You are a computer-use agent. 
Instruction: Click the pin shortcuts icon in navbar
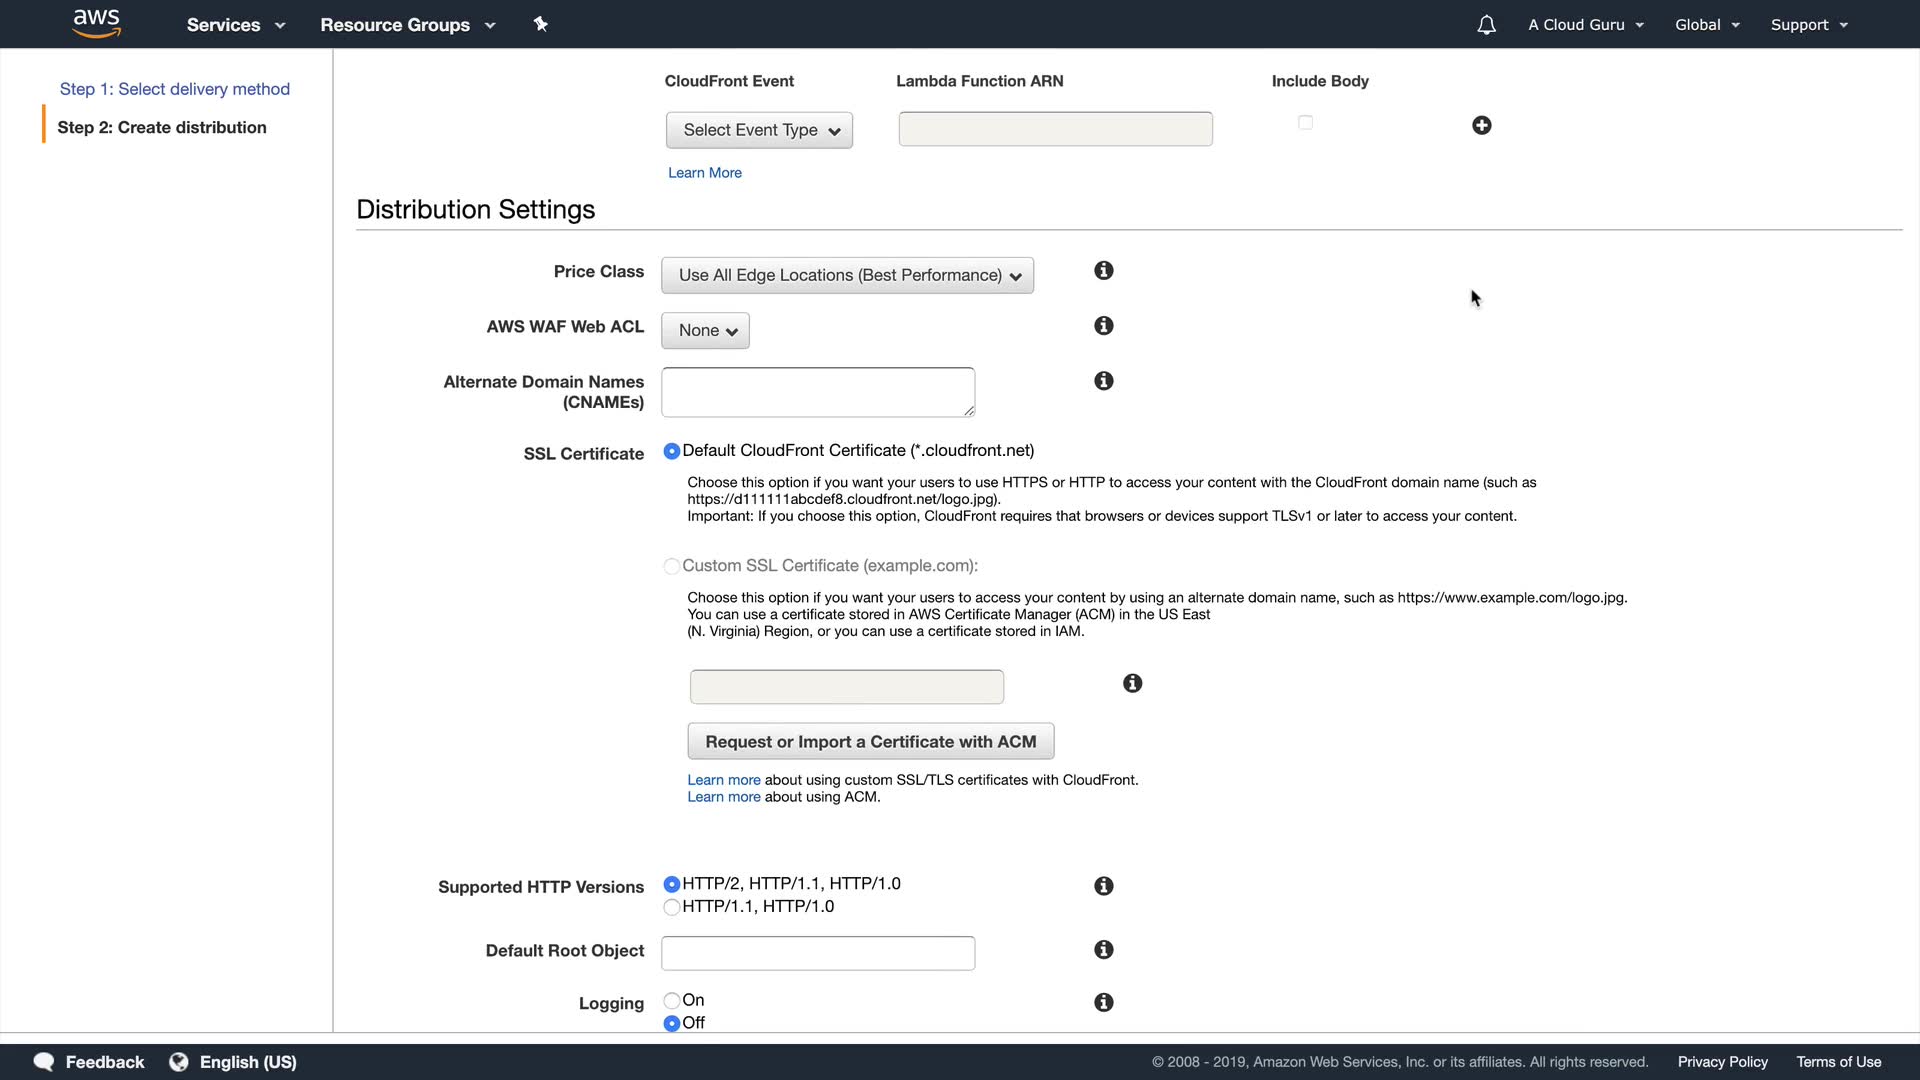click(x=540, y=24)
